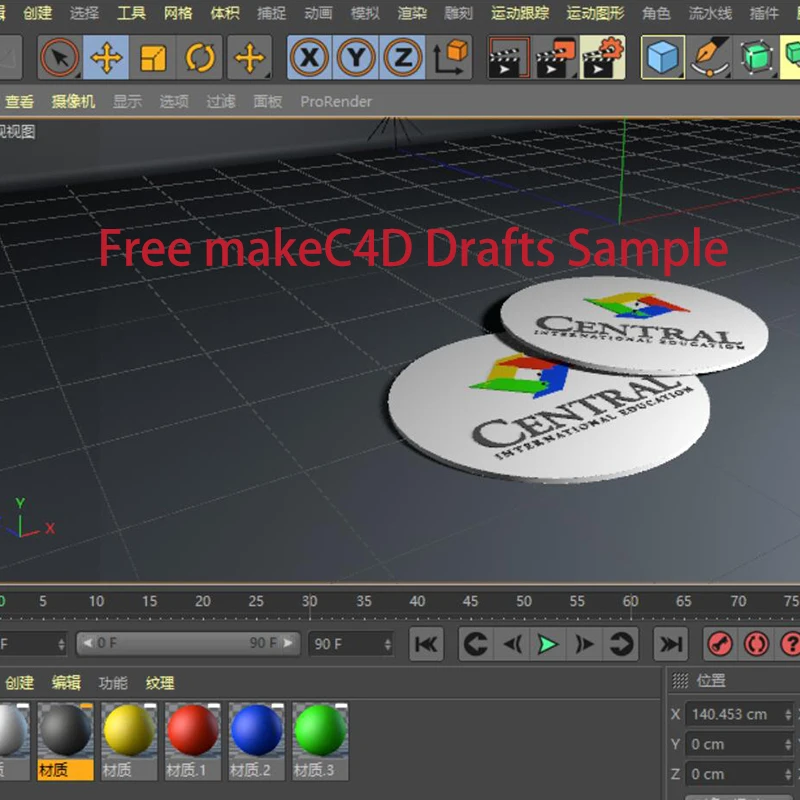Click the green subdivision surface cube icon
The image size is (800, 800).
coord(756,57)
